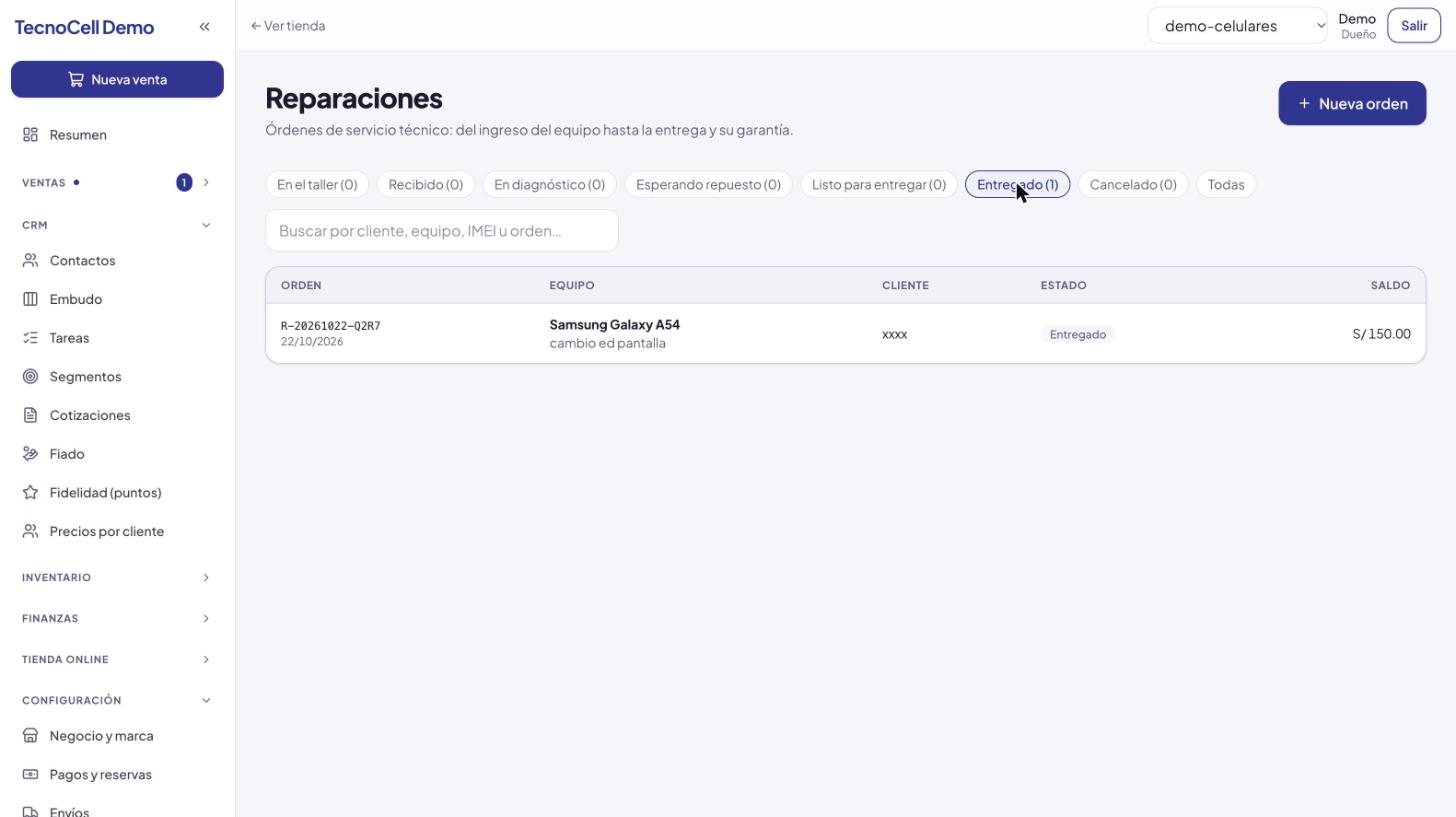Click the Precios por cliente icon
The width and height of the screenshot is (1456, 817).
30,531
